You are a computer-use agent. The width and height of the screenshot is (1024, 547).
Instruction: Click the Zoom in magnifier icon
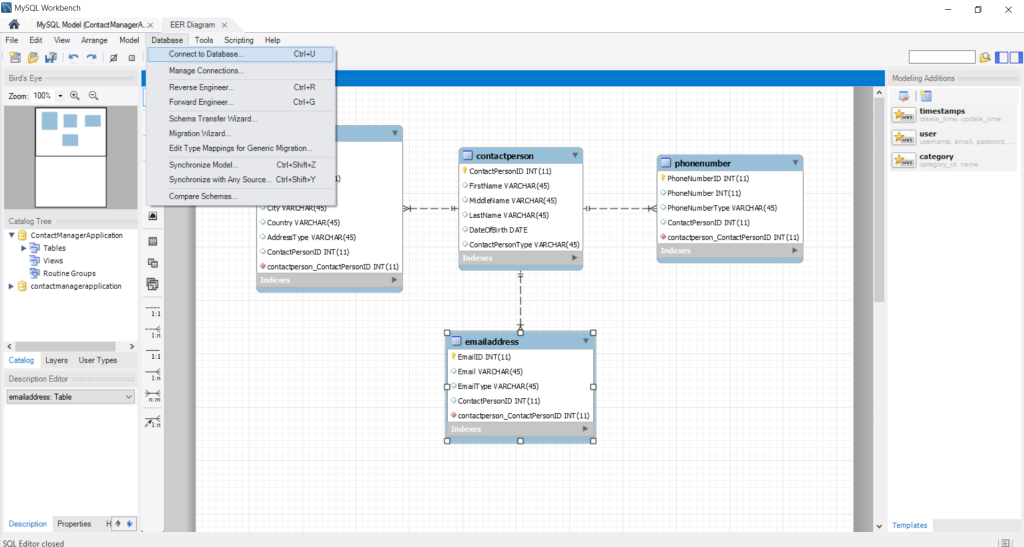pos(75,95)
